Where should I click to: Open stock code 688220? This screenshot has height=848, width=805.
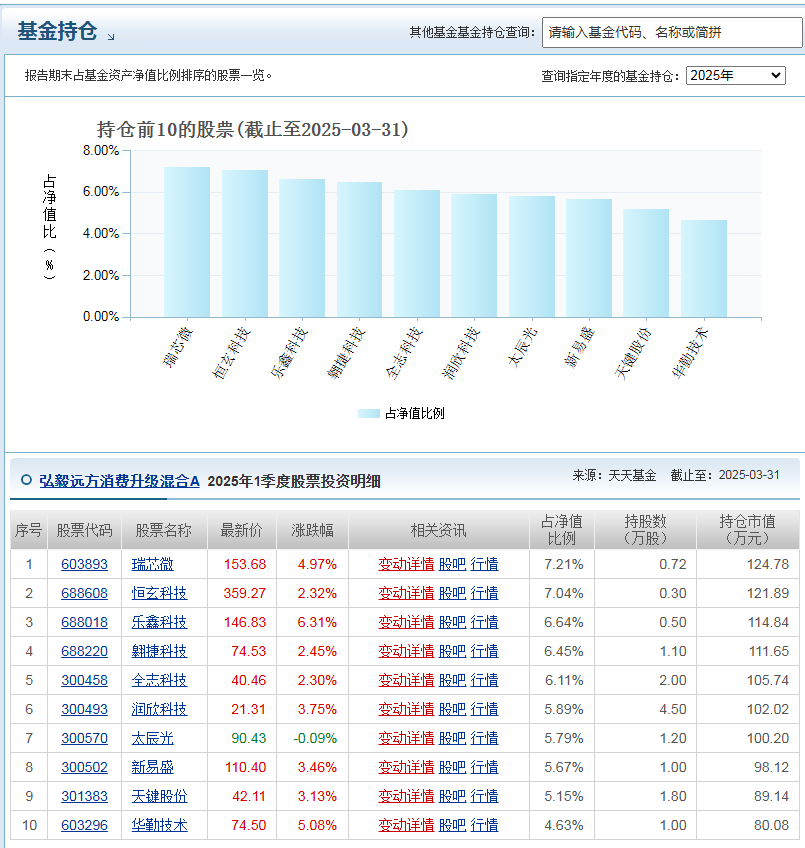pyautogui.click(x=84, y=651)
